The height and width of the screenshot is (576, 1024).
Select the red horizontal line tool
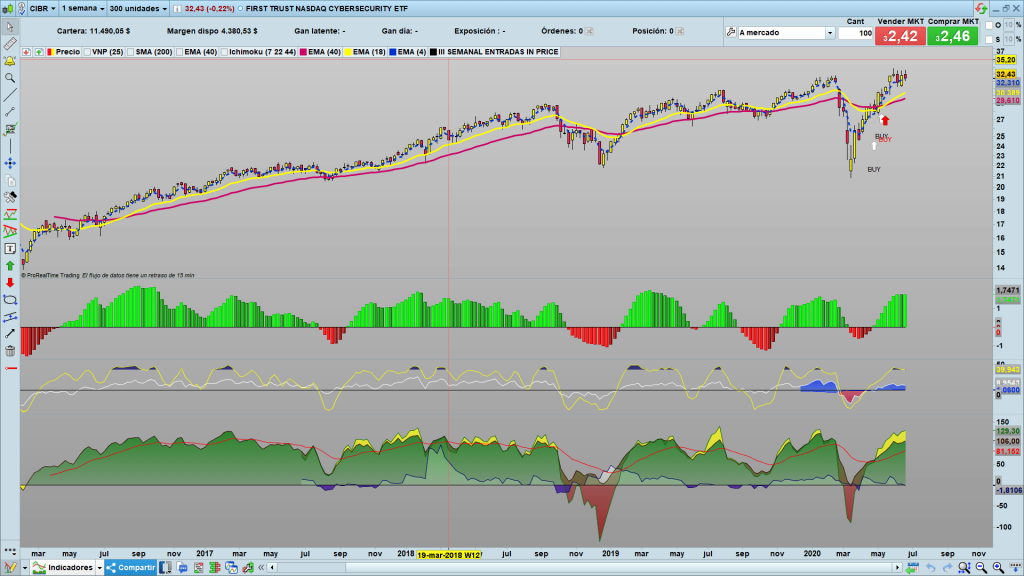[10, 368]
